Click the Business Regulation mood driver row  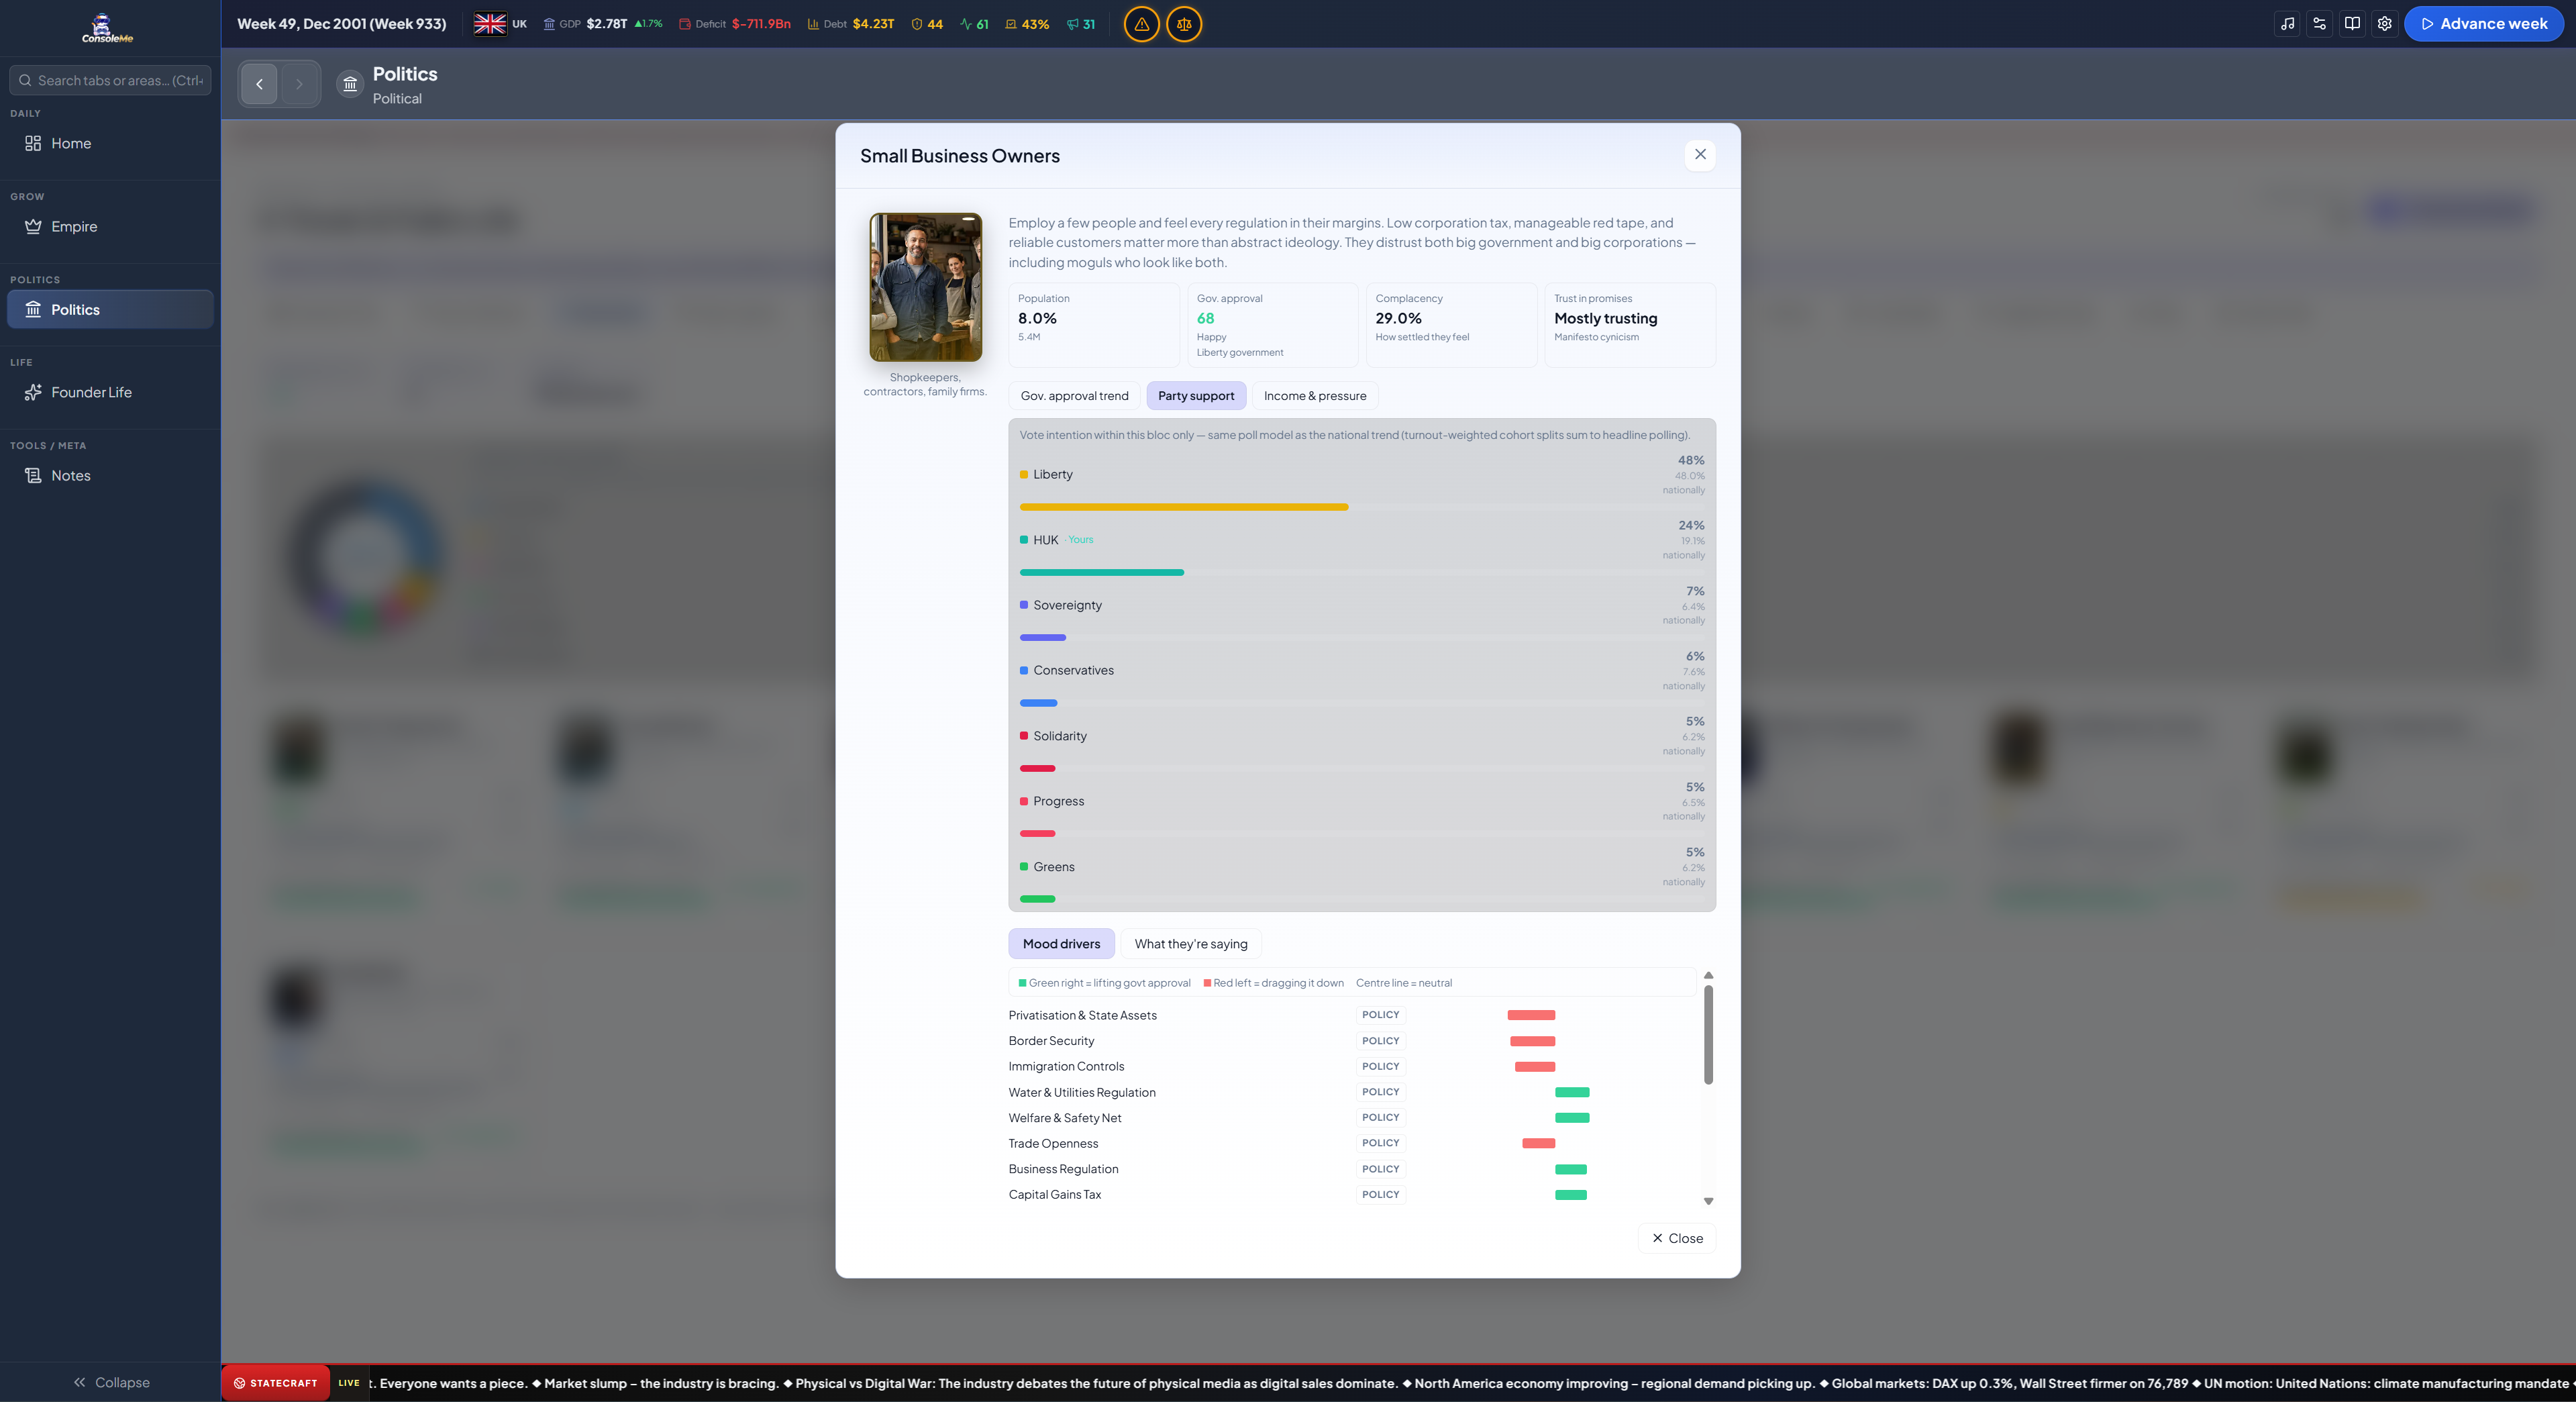(x=1352, y=1169)
